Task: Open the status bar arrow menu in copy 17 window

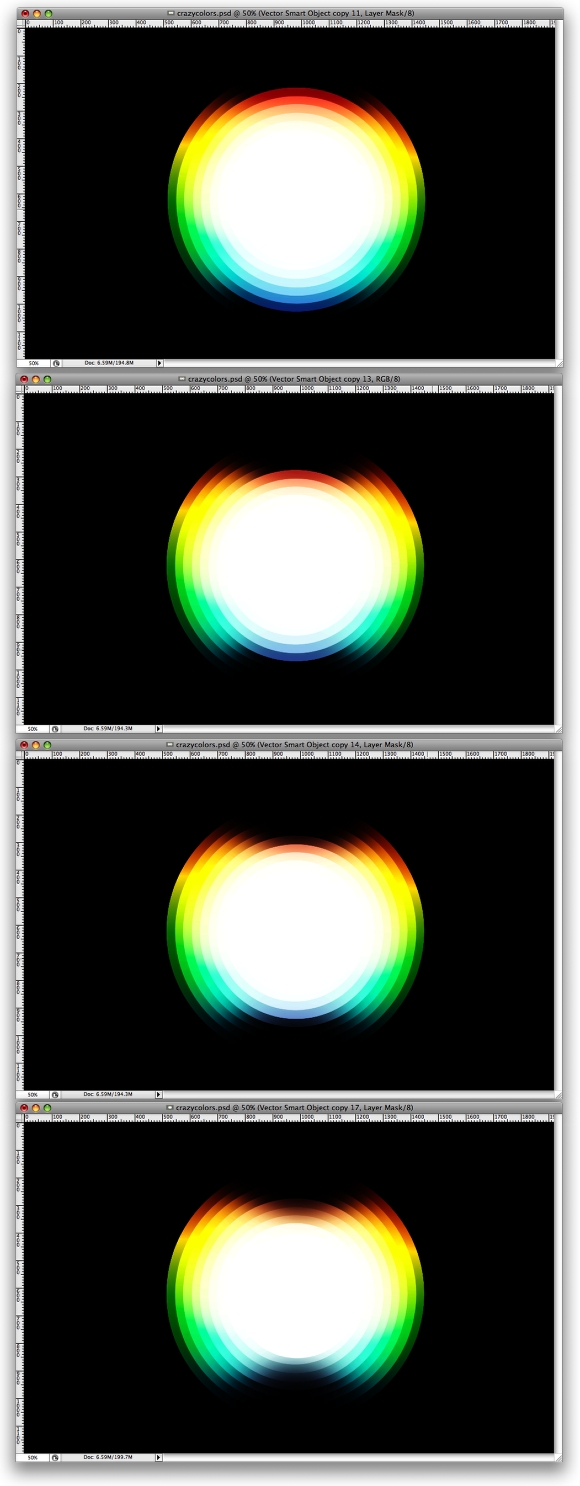Action: coord(159,1458)
